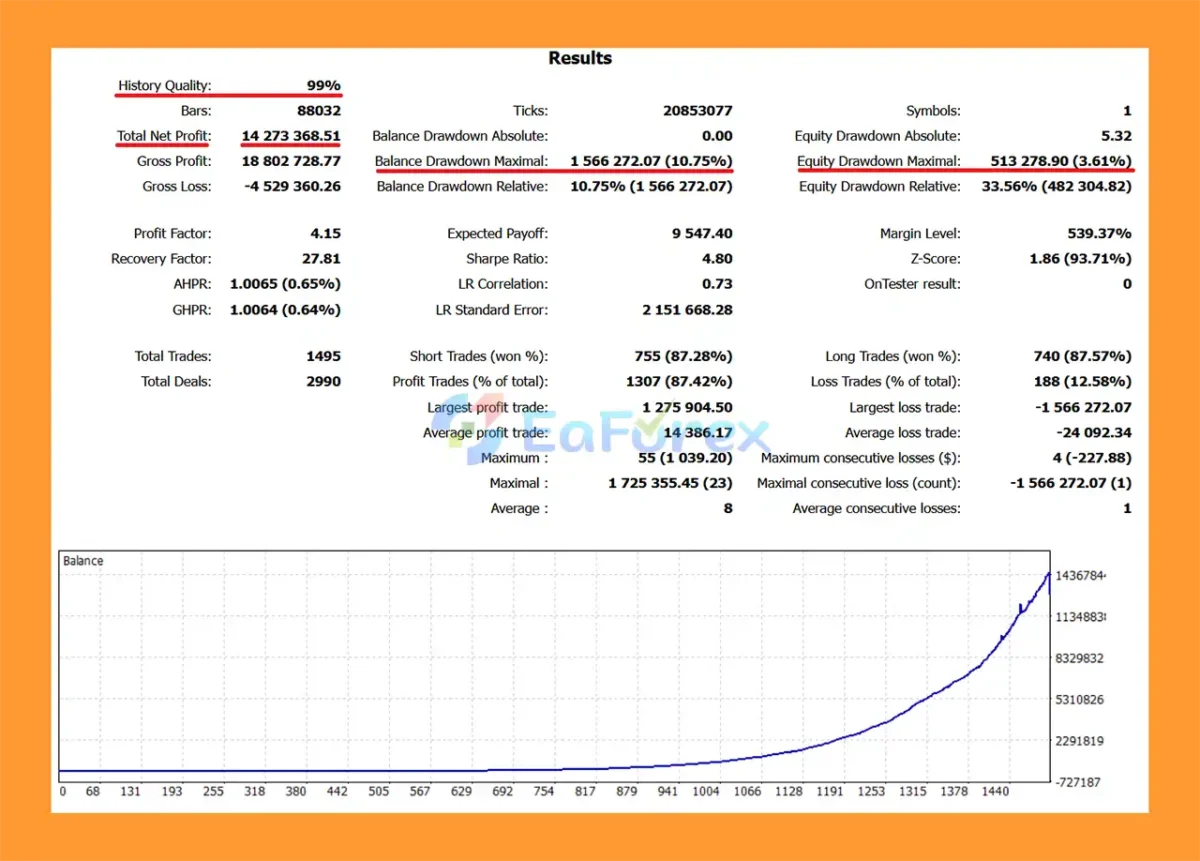Click the "History Quality:" label
Image resolution: width=1200 pixels, height=861 pixels.
[x=165, y=86]
